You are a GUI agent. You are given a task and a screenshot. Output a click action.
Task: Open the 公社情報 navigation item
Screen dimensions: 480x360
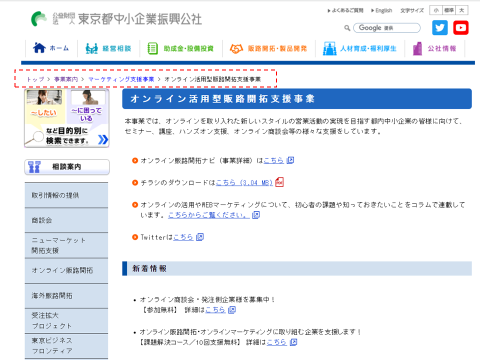(434, 49)
